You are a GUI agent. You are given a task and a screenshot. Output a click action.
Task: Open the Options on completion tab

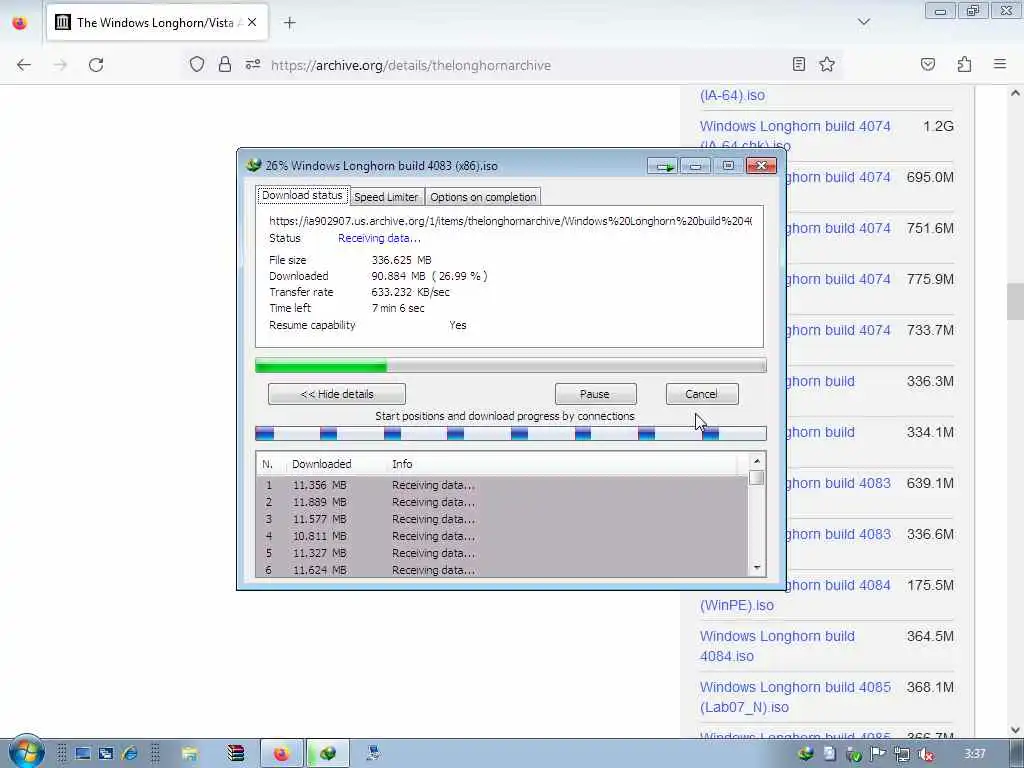tap(483, 197)
